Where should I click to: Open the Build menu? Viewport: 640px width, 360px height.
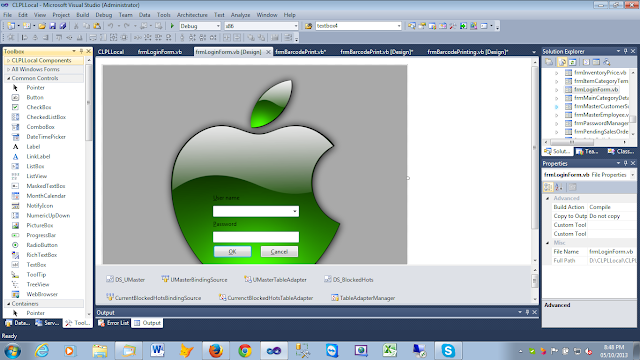tap(82, 15)
